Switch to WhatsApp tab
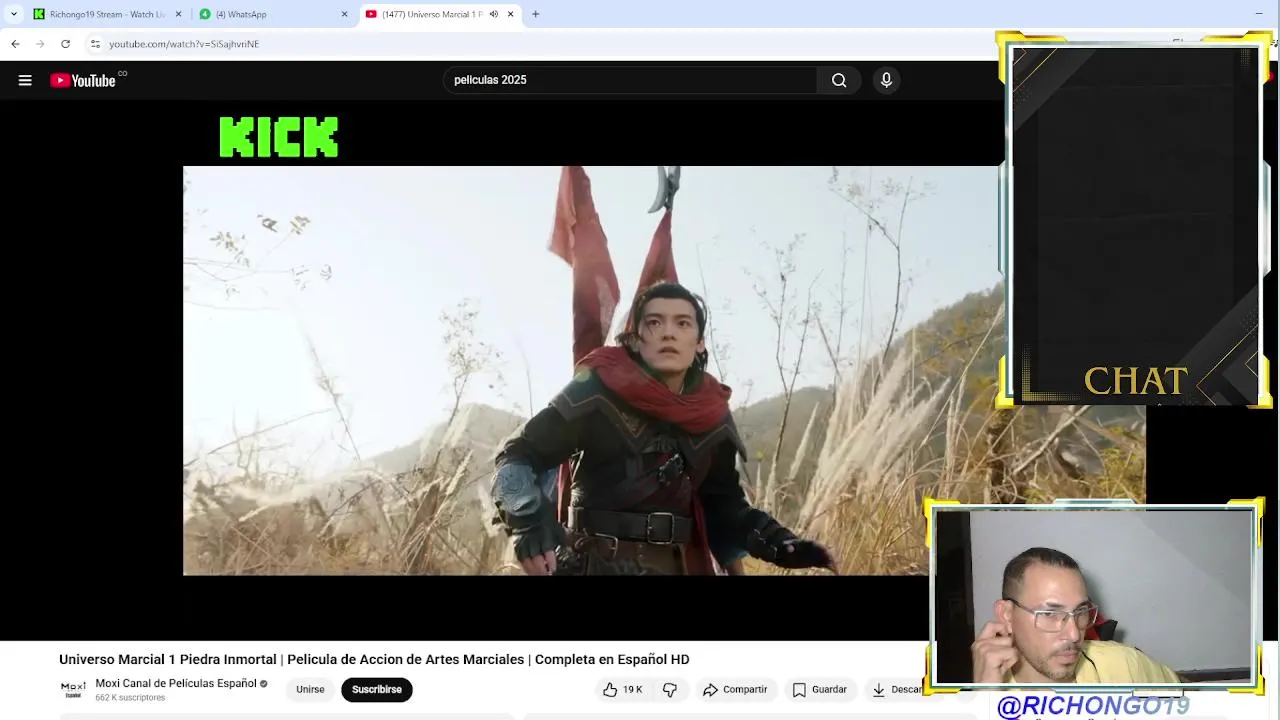Screen dimensions: 1280x720 point(272,14)
